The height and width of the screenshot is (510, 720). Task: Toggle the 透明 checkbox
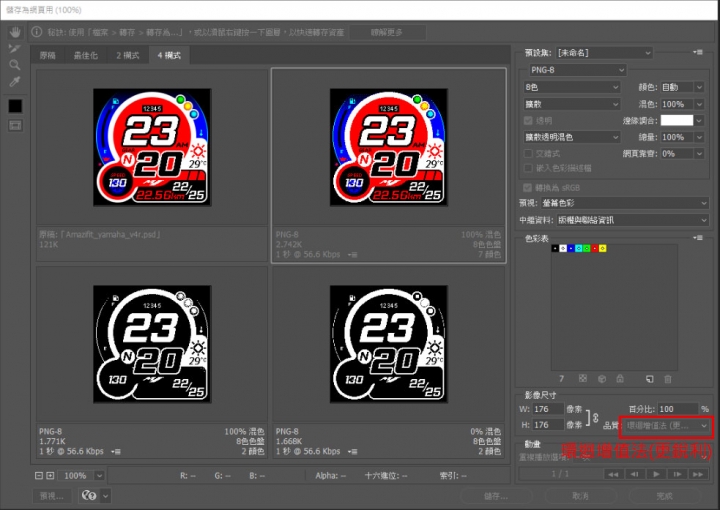tap(528, 121)
